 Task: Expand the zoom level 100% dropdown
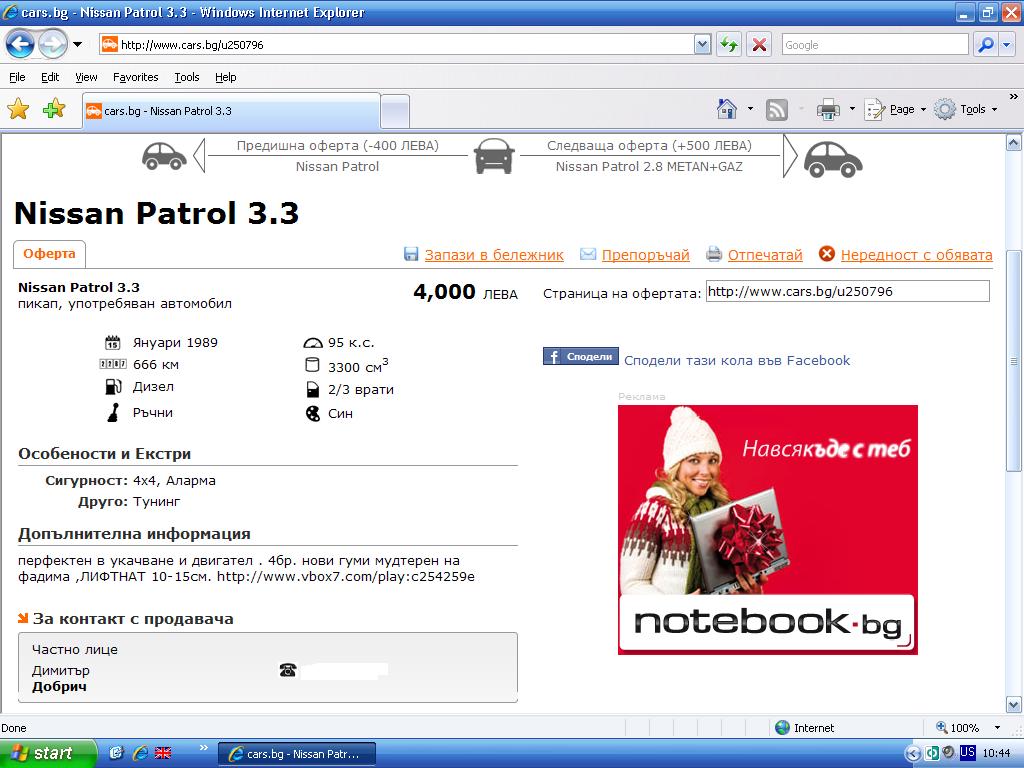pyautogui.click(x=997, y=728)
